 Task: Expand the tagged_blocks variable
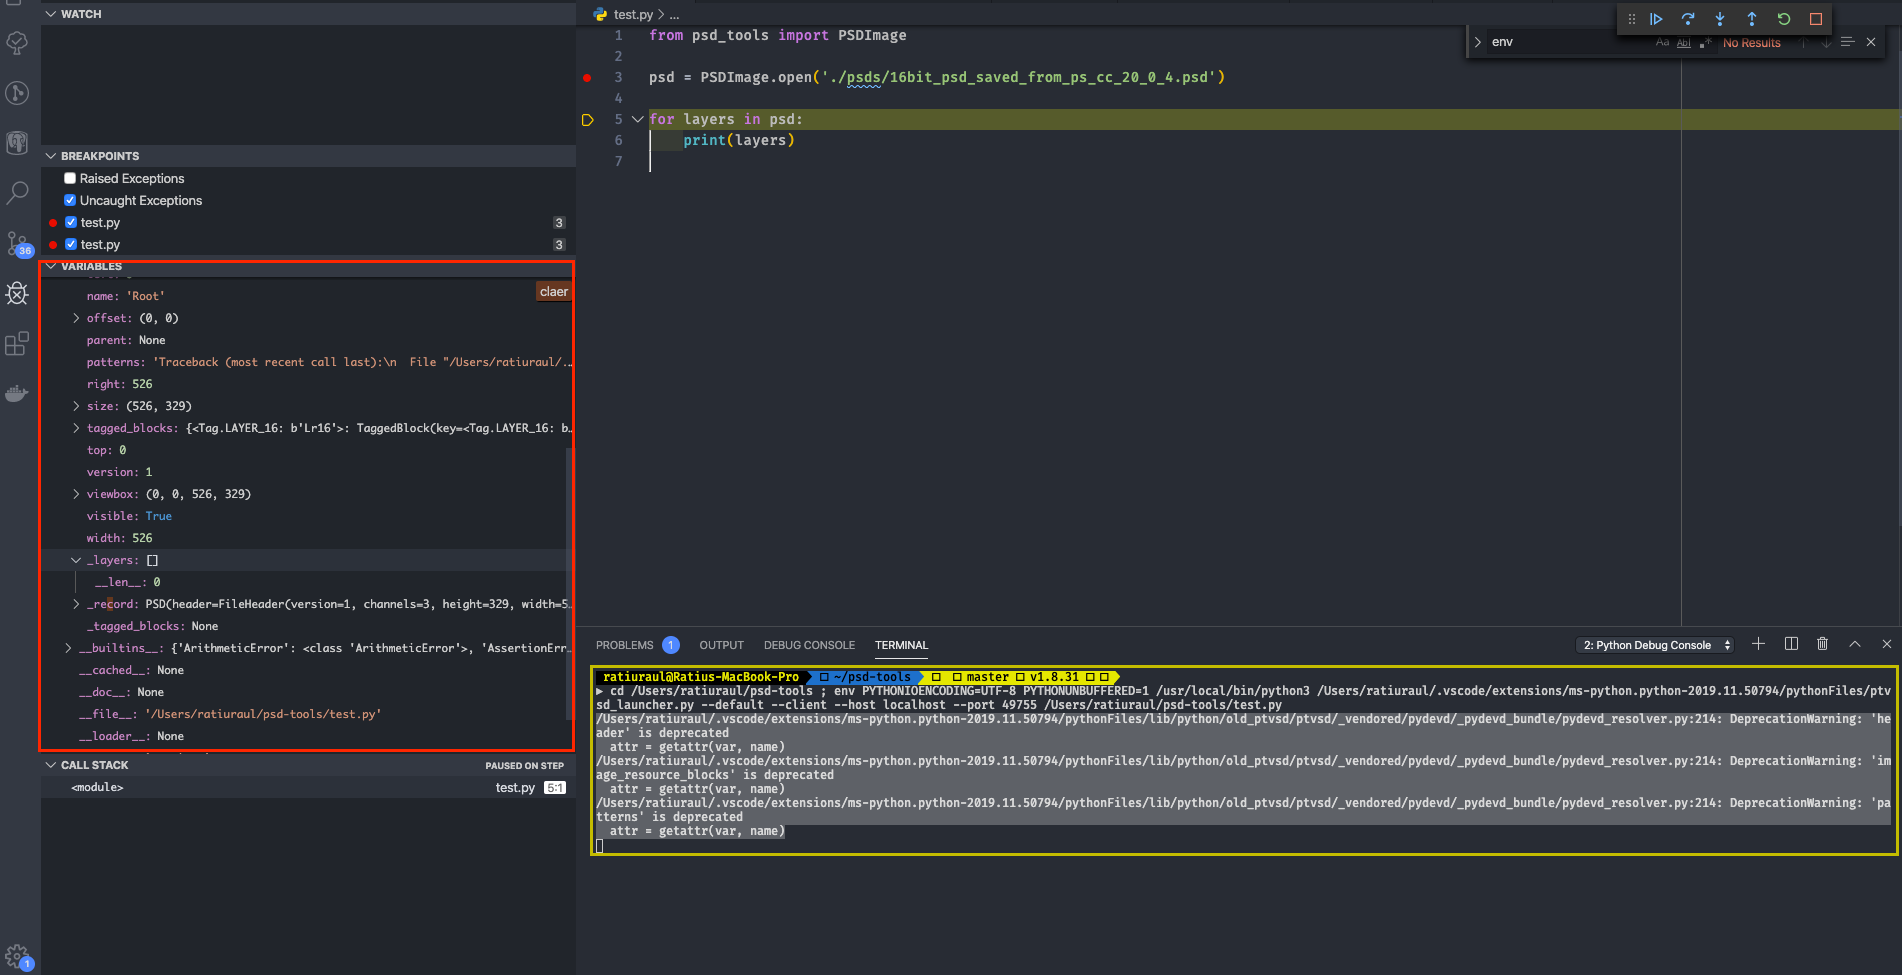[76, 428]
